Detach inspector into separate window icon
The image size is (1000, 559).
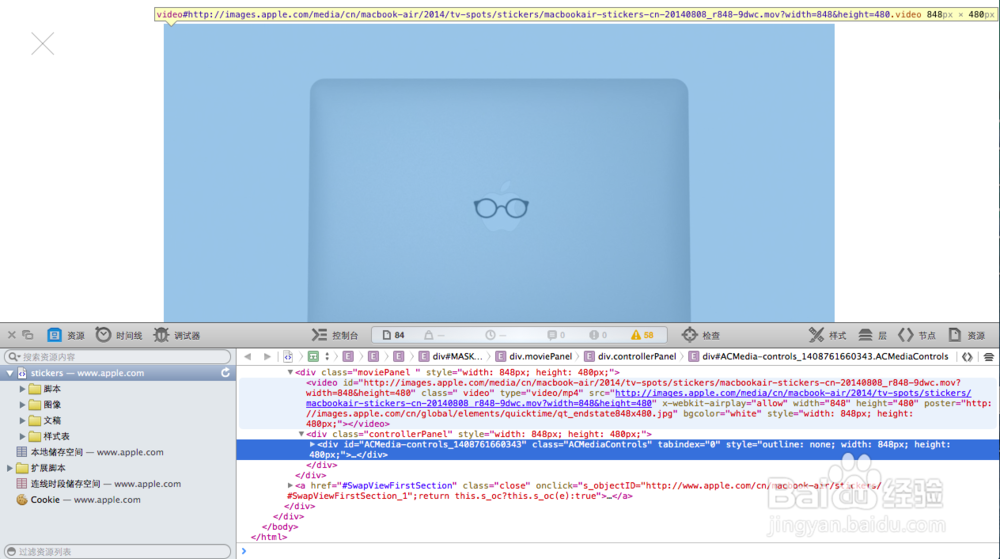coord(27,335)
